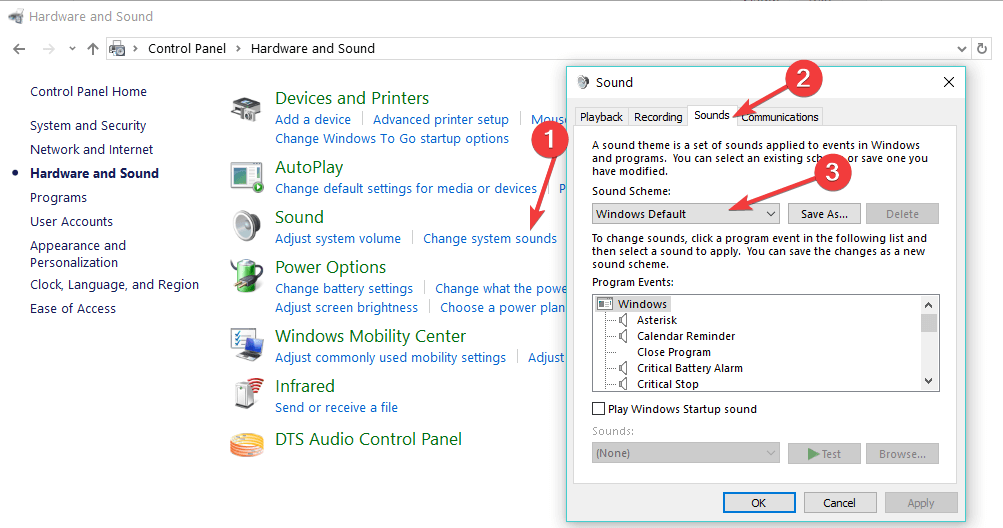
Task: Go up one level with up arrow
Action: pos(93,49)
